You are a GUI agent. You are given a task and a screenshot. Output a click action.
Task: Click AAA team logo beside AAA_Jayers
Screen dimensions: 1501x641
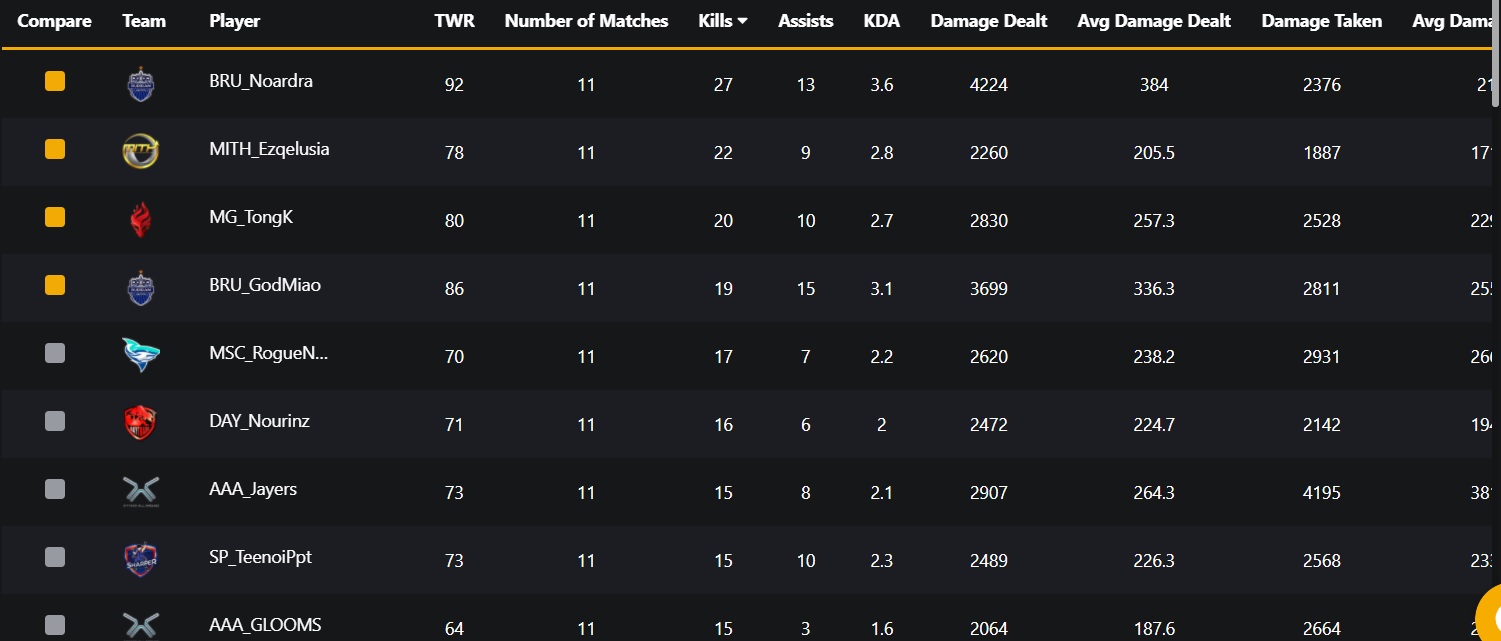point(141,492)
